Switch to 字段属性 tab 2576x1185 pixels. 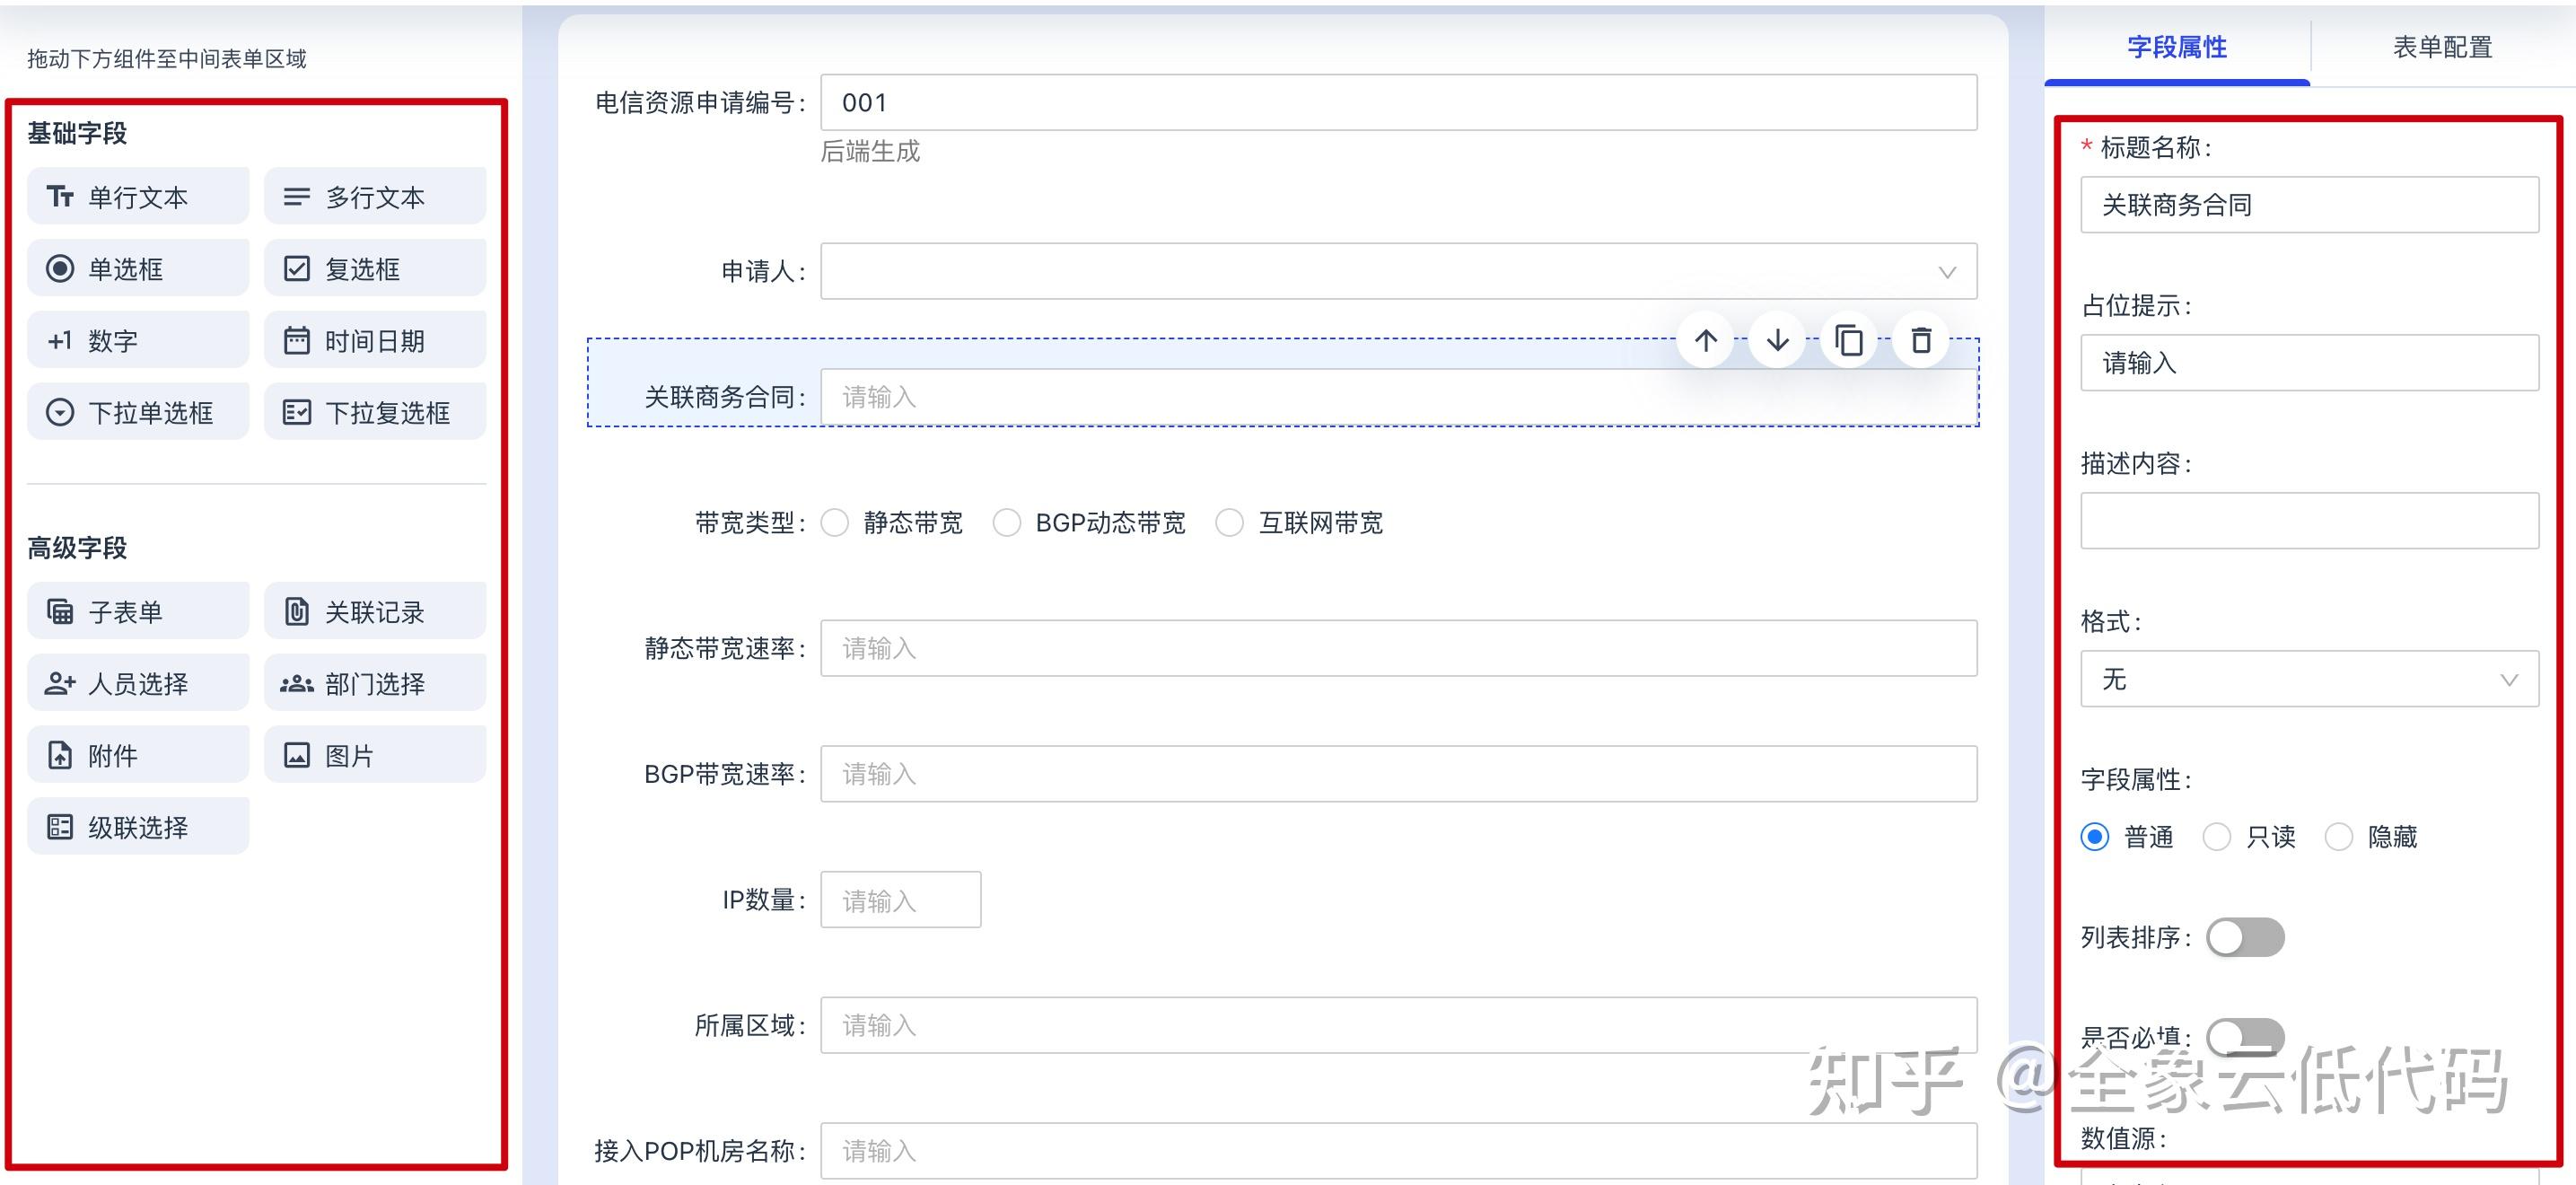point(2177,47)
